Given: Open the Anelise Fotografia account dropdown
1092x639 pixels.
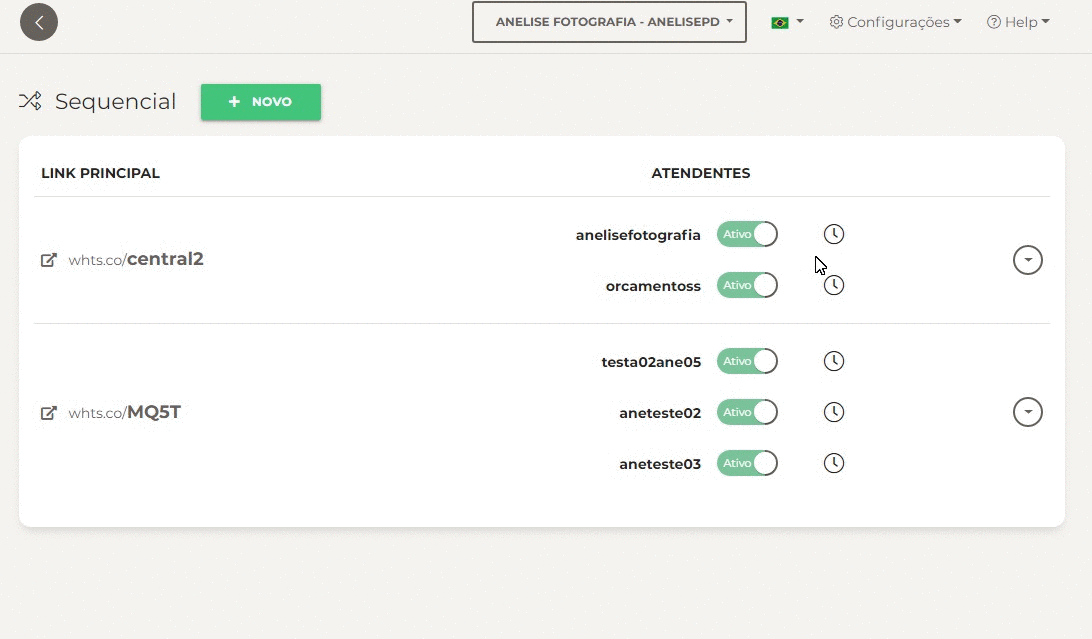Looking at the screenshot, I should click(x=609, y=22).
